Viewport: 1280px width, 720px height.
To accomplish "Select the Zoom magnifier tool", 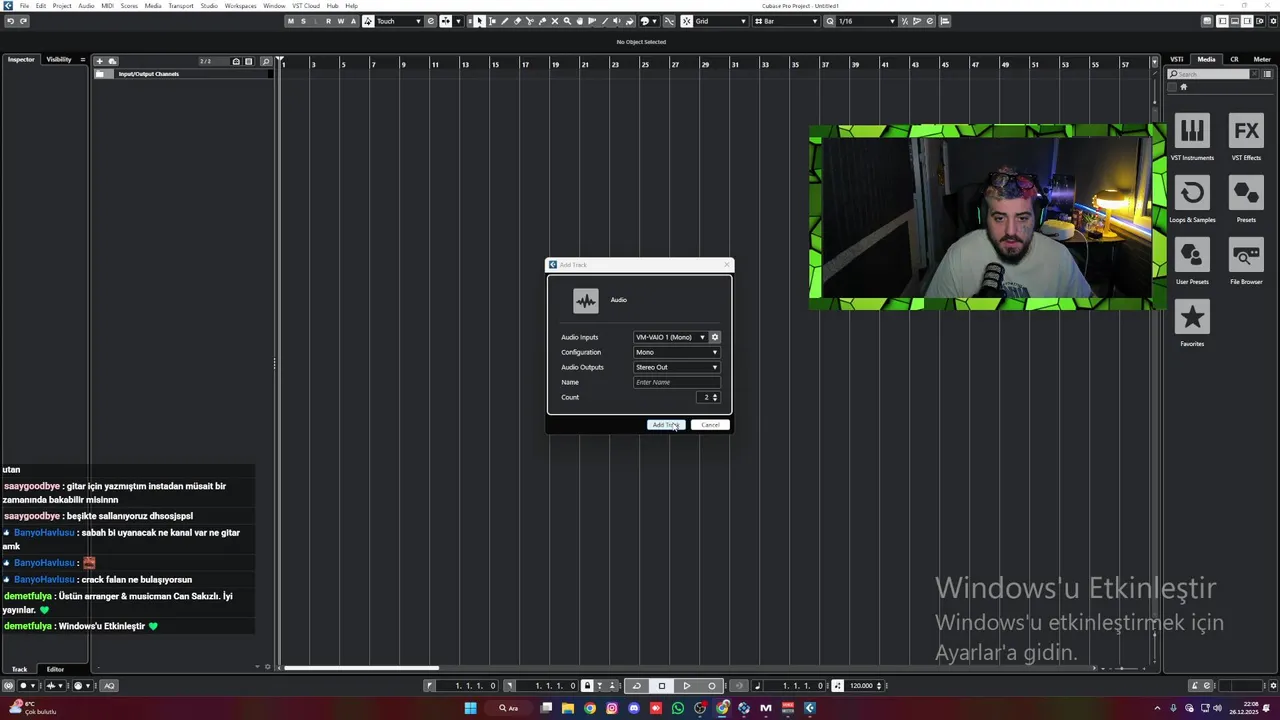I will coord(567,21).
